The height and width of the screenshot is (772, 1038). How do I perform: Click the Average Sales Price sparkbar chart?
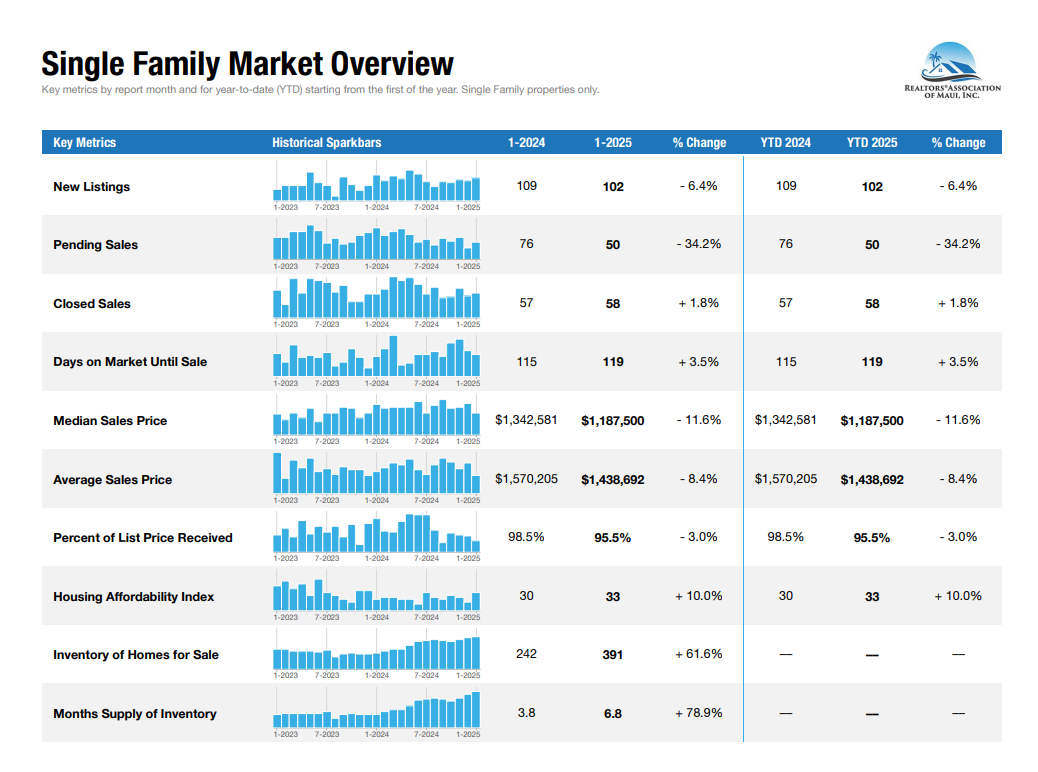click(377, 478)
